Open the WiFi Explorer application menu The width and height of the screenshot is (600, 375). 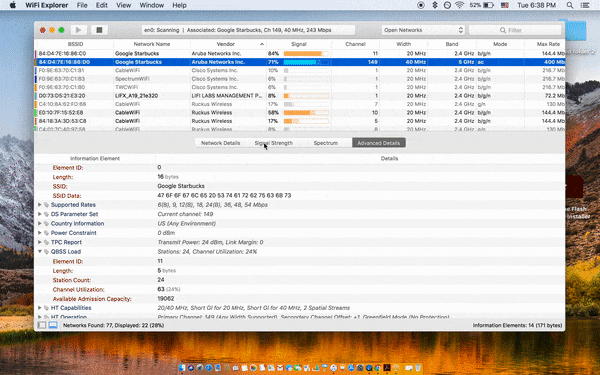click(x=47, y=5)
